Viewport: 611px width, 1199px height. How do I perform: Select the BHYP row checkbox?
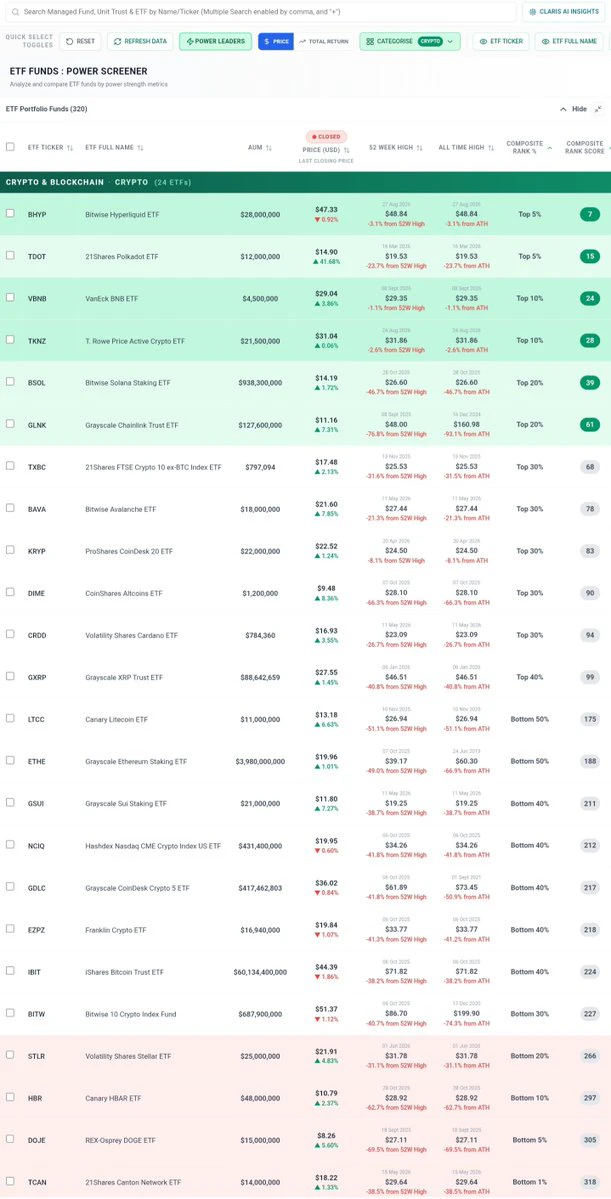[x=10, y=213]
